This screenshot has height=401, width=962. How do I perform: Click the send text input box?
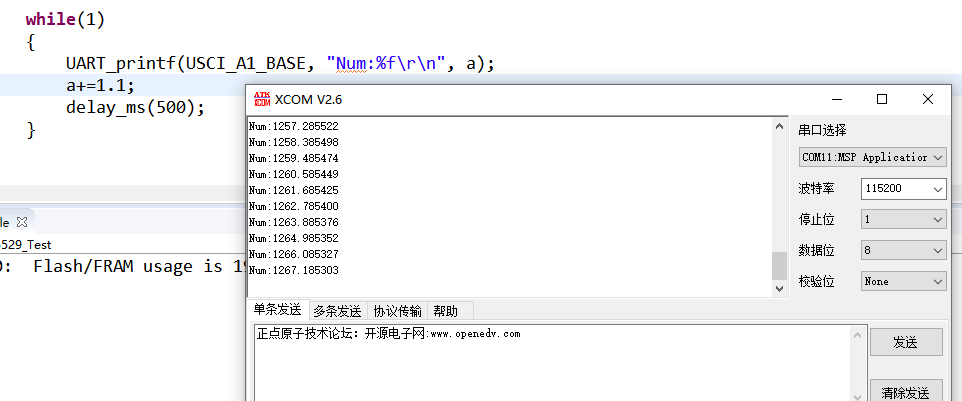click(552, 363)
